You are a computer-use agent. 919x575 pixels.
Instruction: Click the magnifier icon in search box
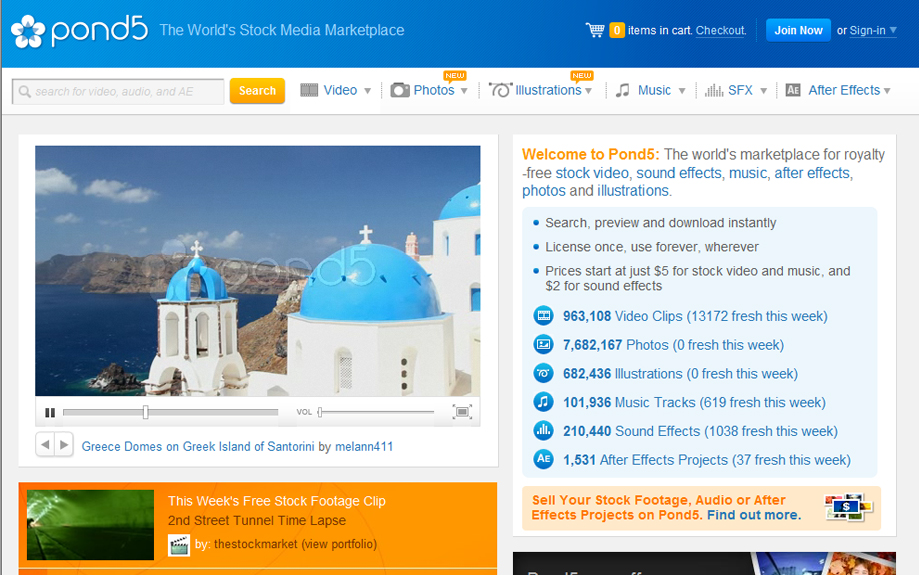click(x=25, y=92)
